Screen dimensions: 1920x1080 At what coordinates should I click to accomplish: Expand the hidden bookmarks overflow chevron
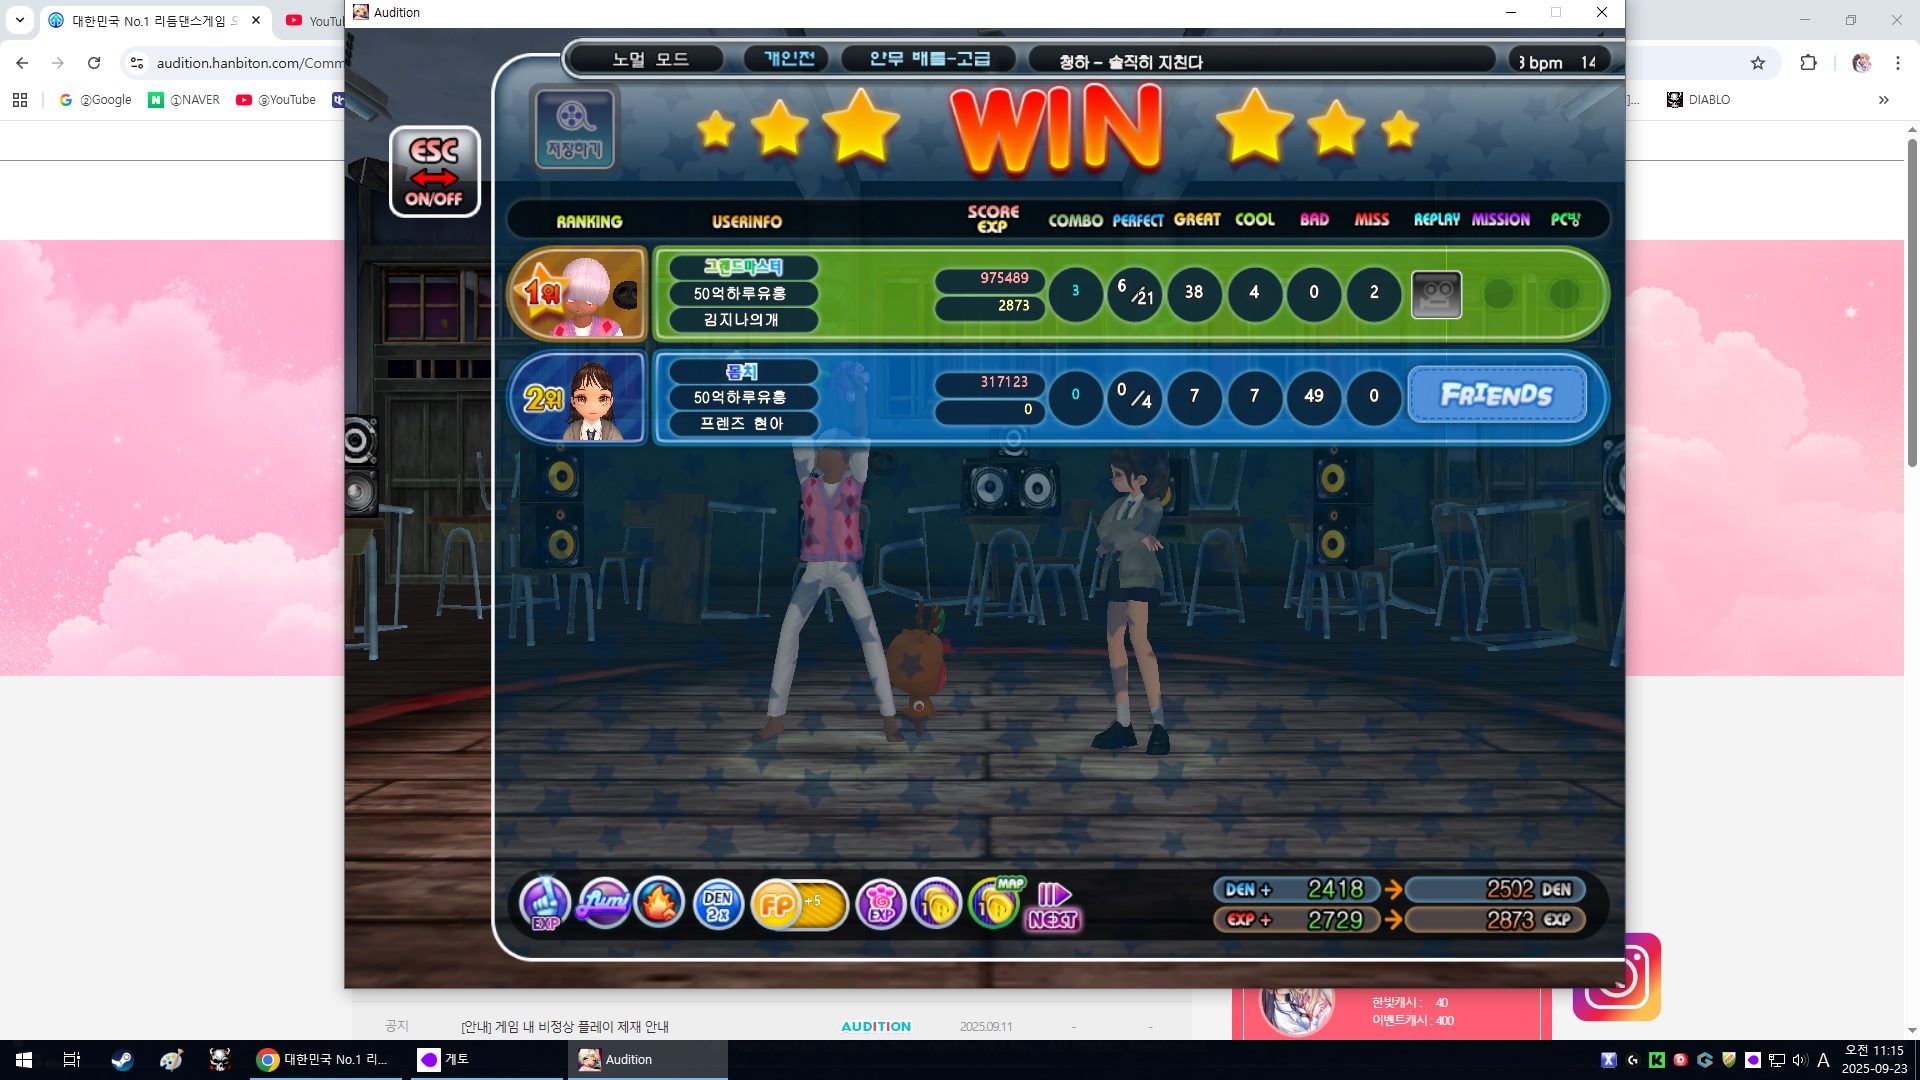tap(1883, 100)
